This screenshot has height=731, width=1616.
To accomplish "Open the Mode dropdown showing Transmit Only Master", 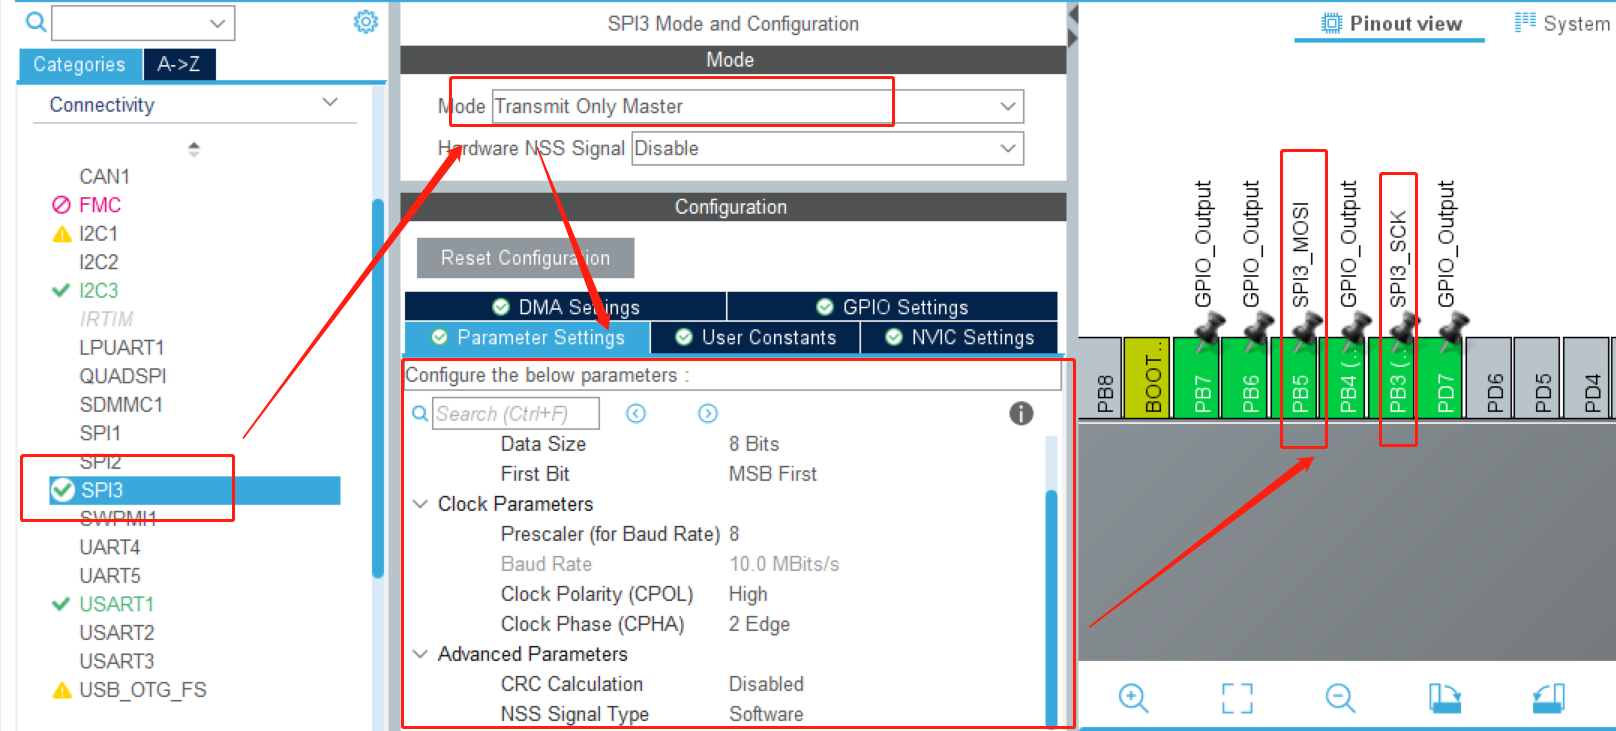I will point(757,106).
